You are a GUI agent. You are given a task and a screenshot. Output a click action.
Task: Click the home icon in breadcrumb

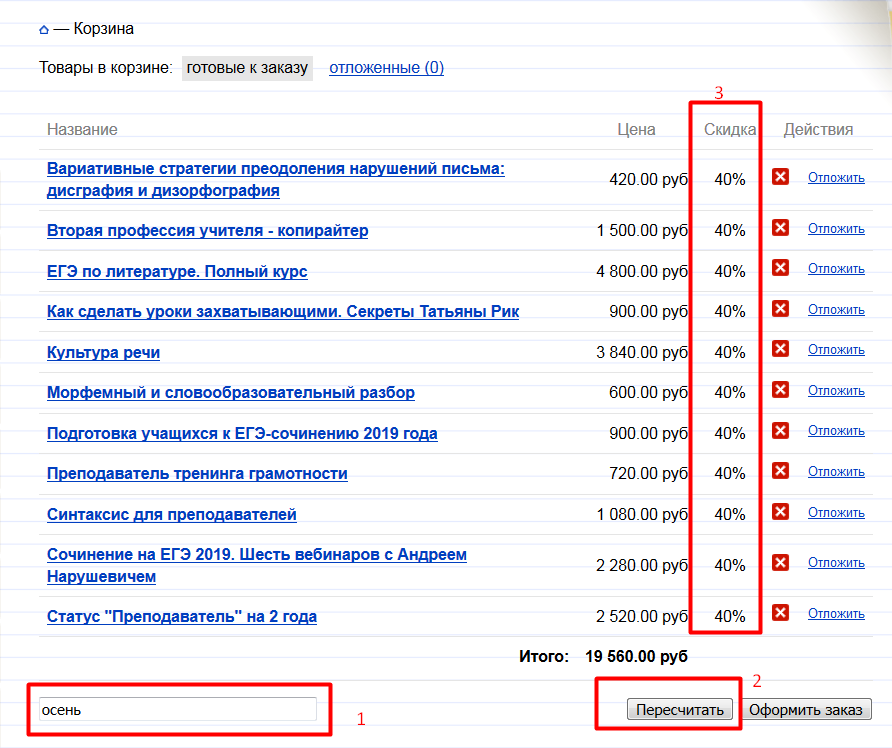tap(44, 30)
